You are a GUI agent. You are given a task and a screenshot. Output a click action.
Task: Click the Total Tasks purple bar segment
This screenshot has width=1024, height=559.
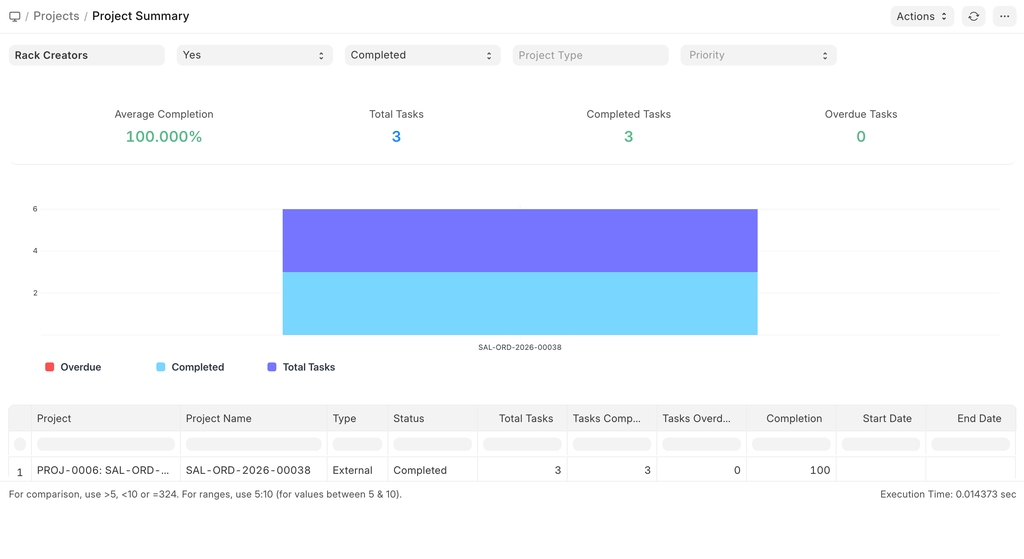(519, 240)
